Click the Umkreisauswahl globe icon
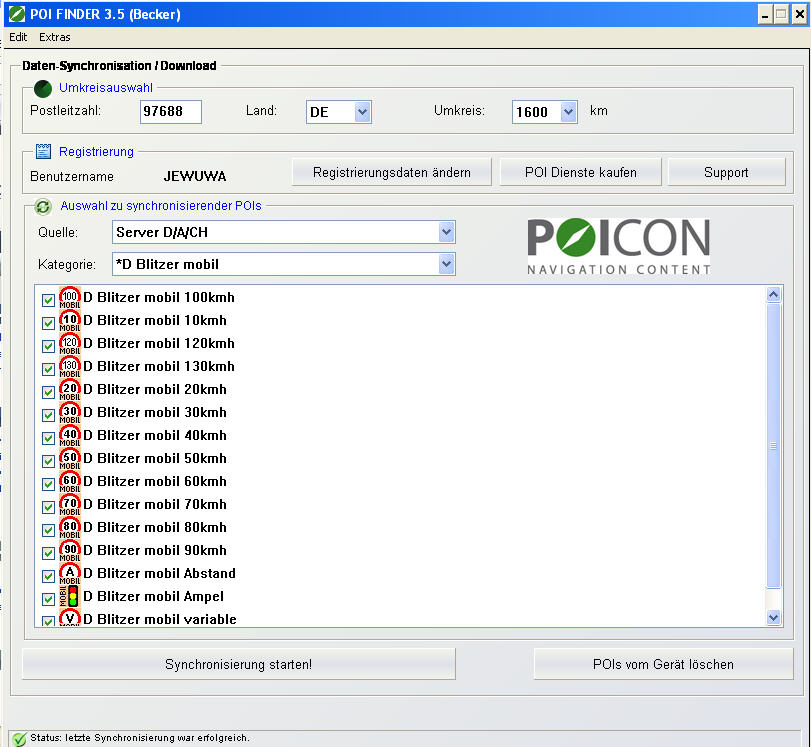 click(43, 88)
